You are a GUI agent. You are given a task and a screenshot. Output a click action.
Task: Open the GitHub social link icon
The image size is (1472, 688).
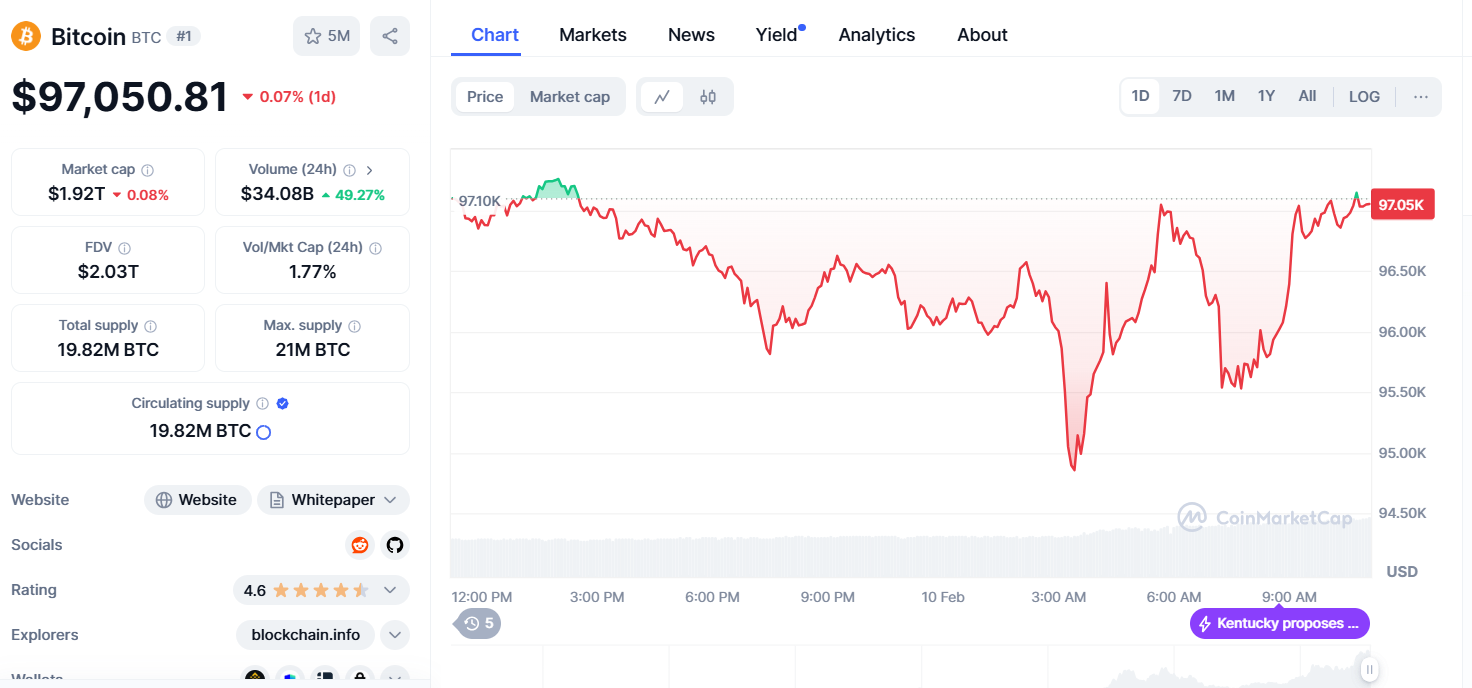pyautogui.click(x=395, y=545)
